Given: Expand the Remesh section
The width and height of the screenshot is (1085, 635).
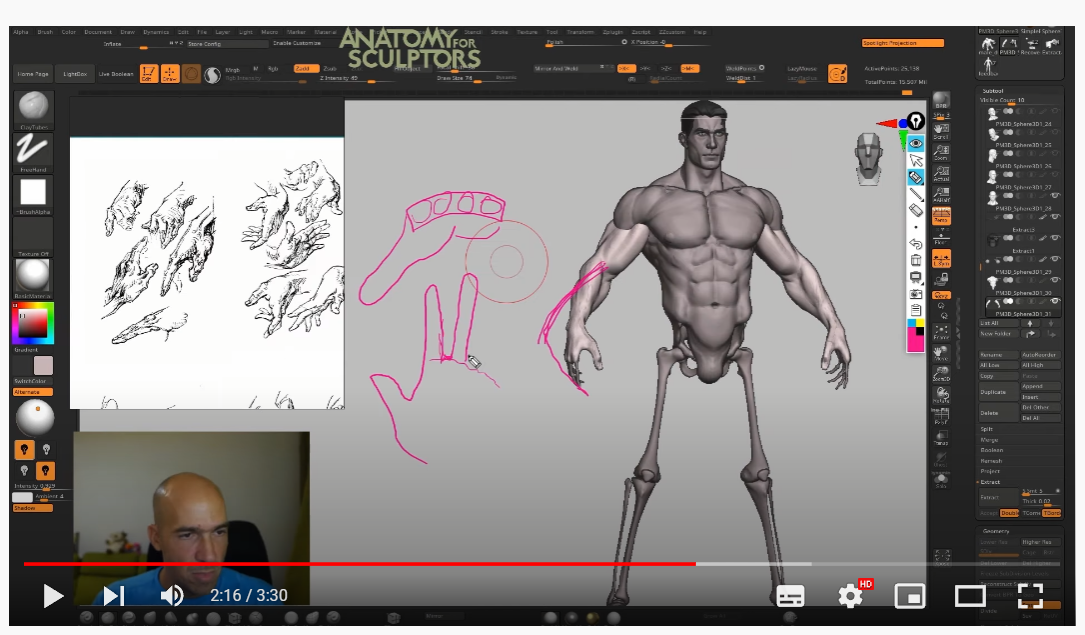Looking at the screenshot, I should [991, 461].
